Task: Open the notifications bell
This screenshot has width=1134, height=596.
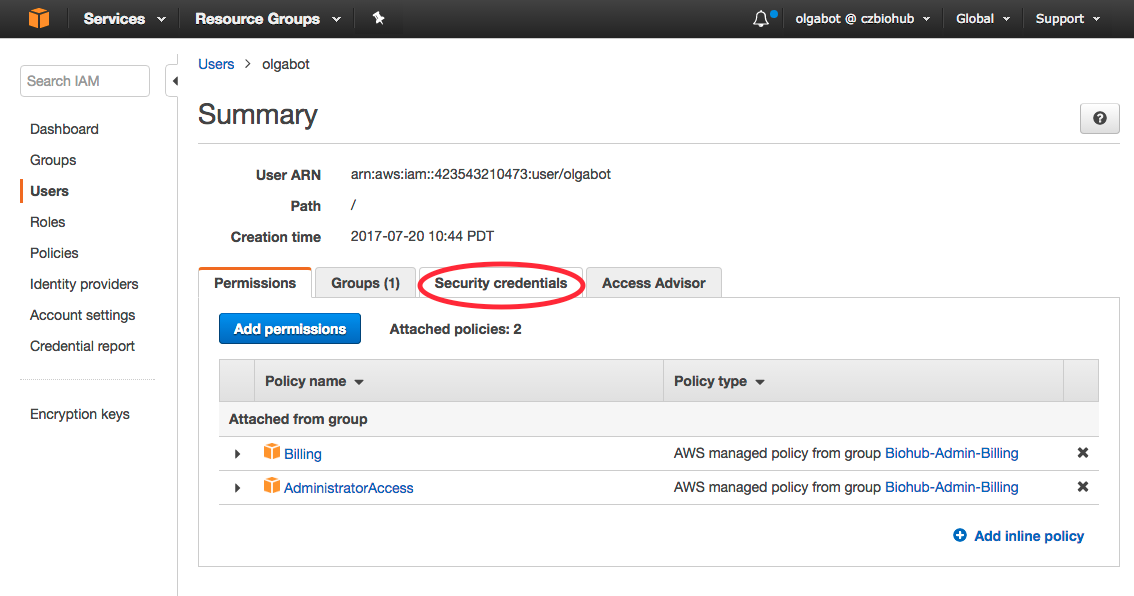Action: pos(762,18)
